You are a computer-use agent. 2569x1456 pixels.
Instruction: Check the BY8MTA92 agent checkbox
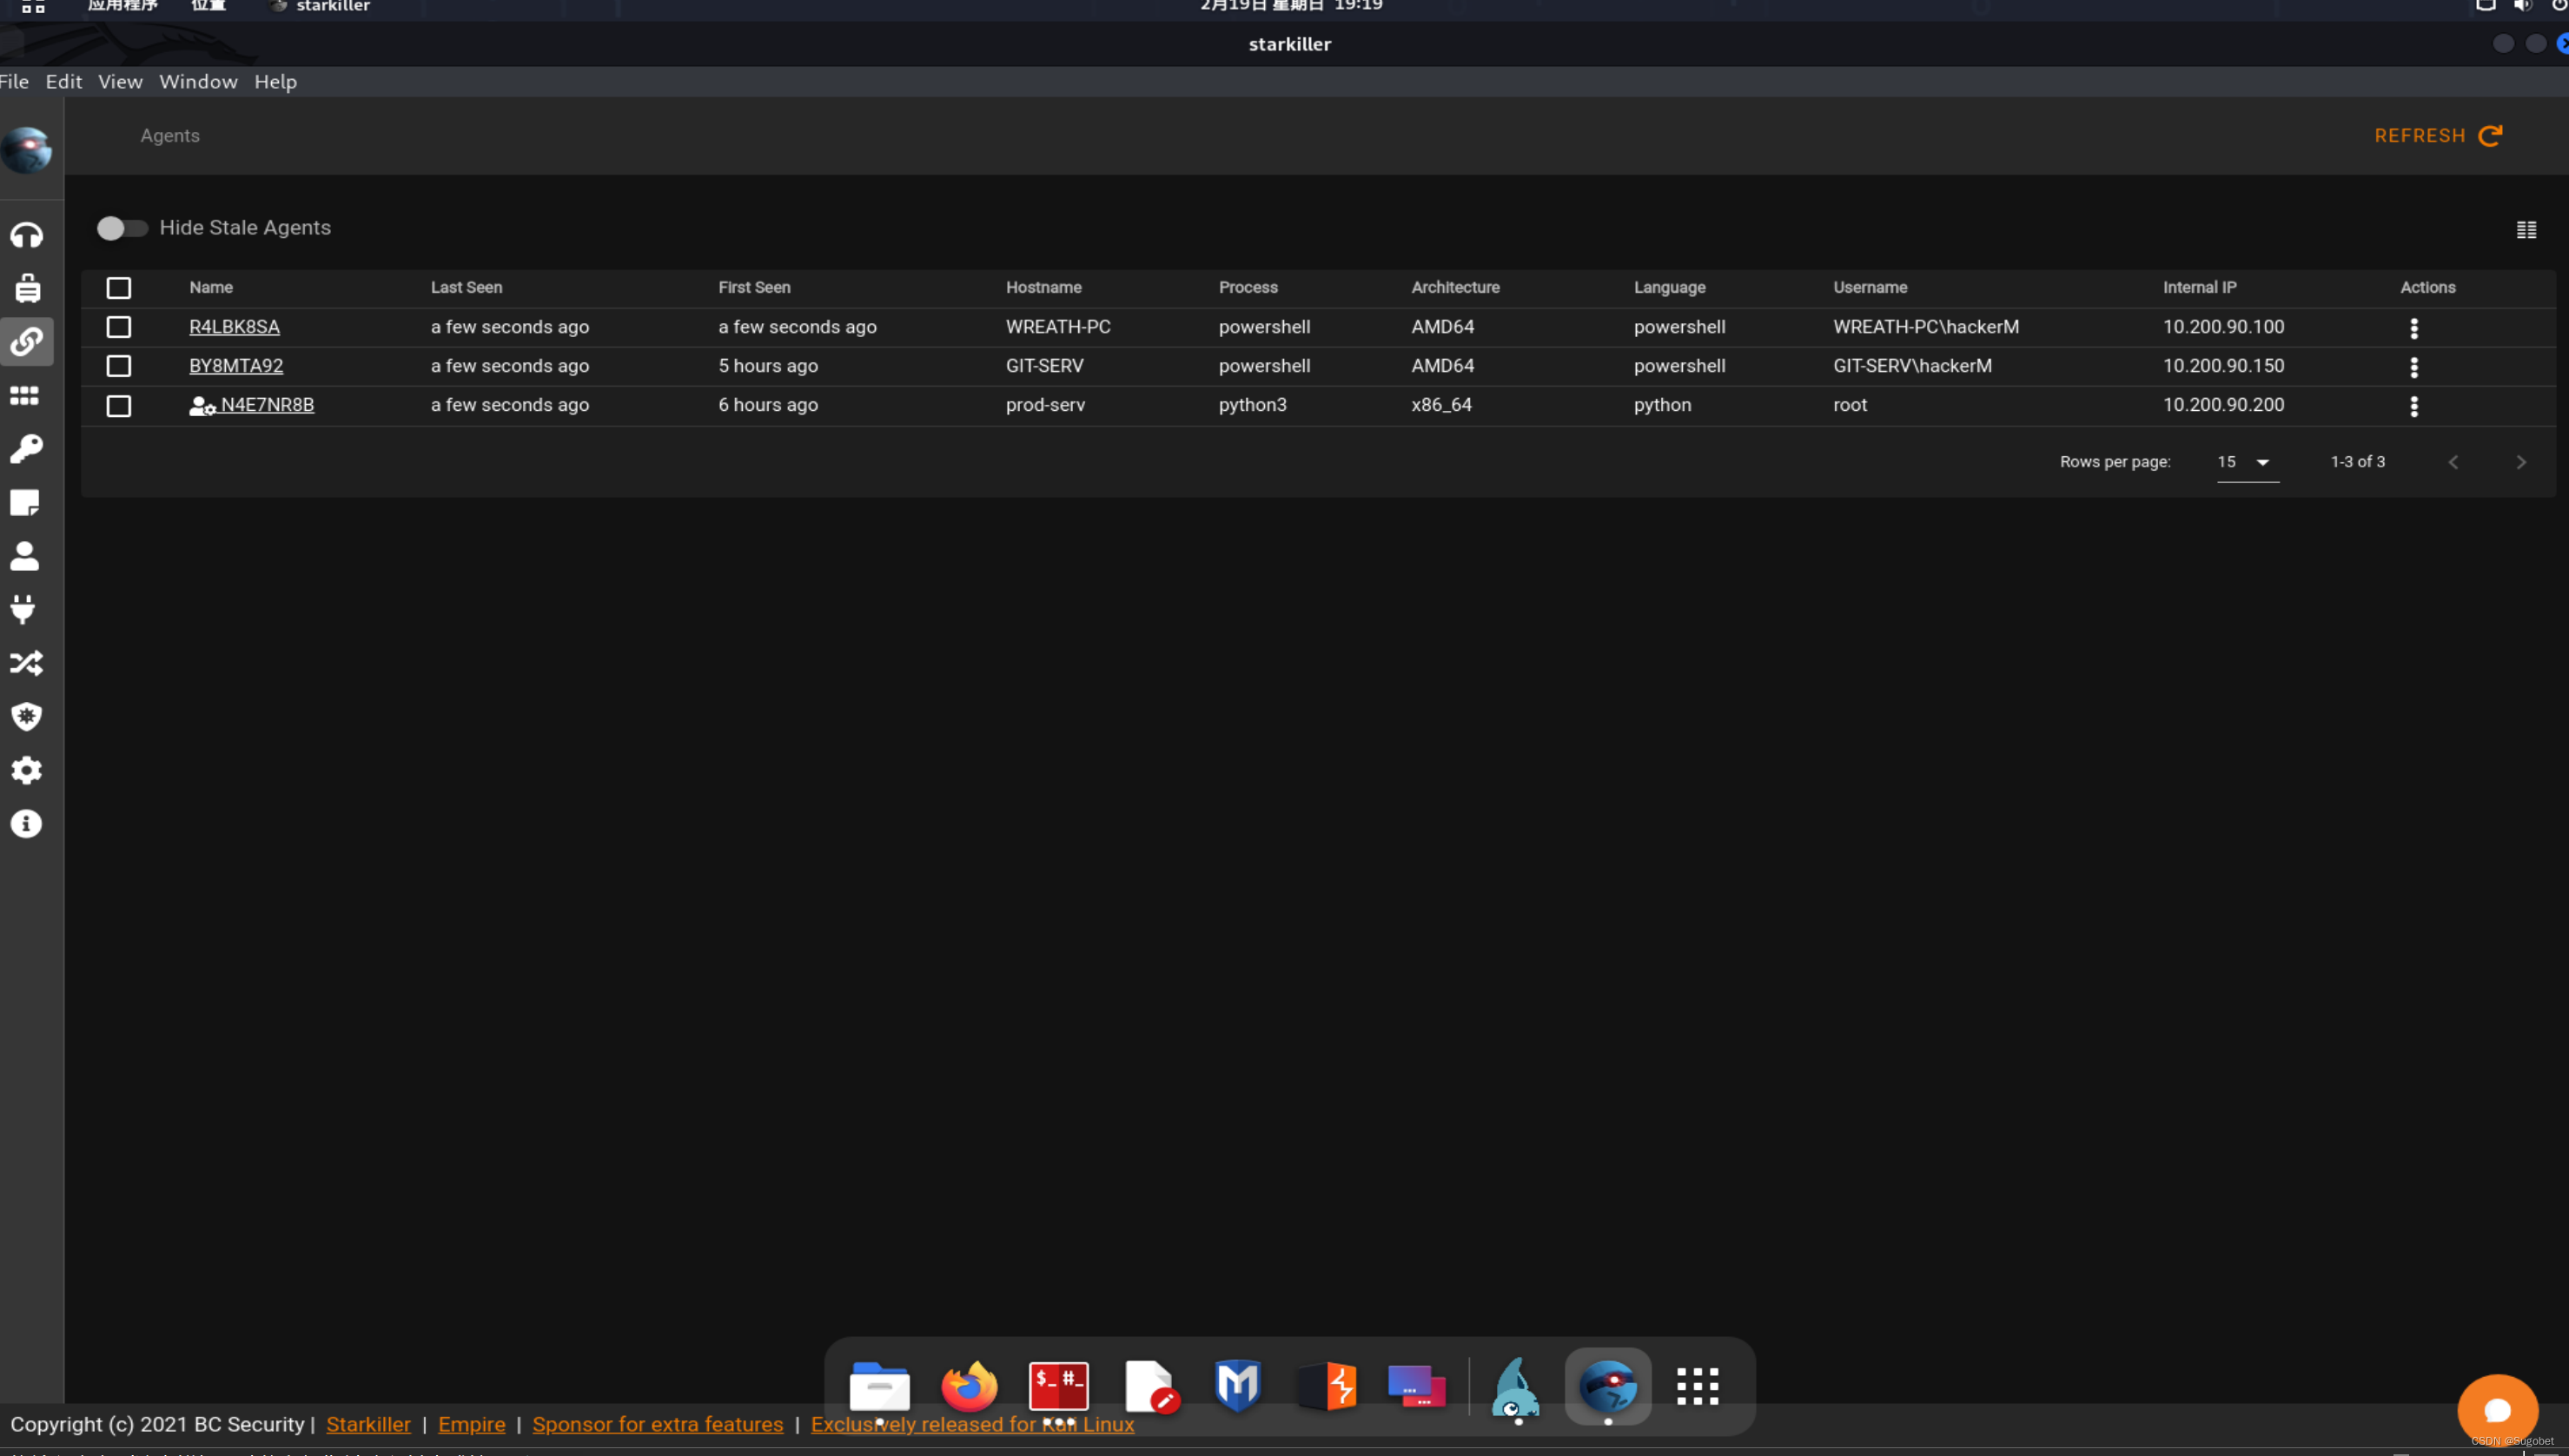point(118,366)
